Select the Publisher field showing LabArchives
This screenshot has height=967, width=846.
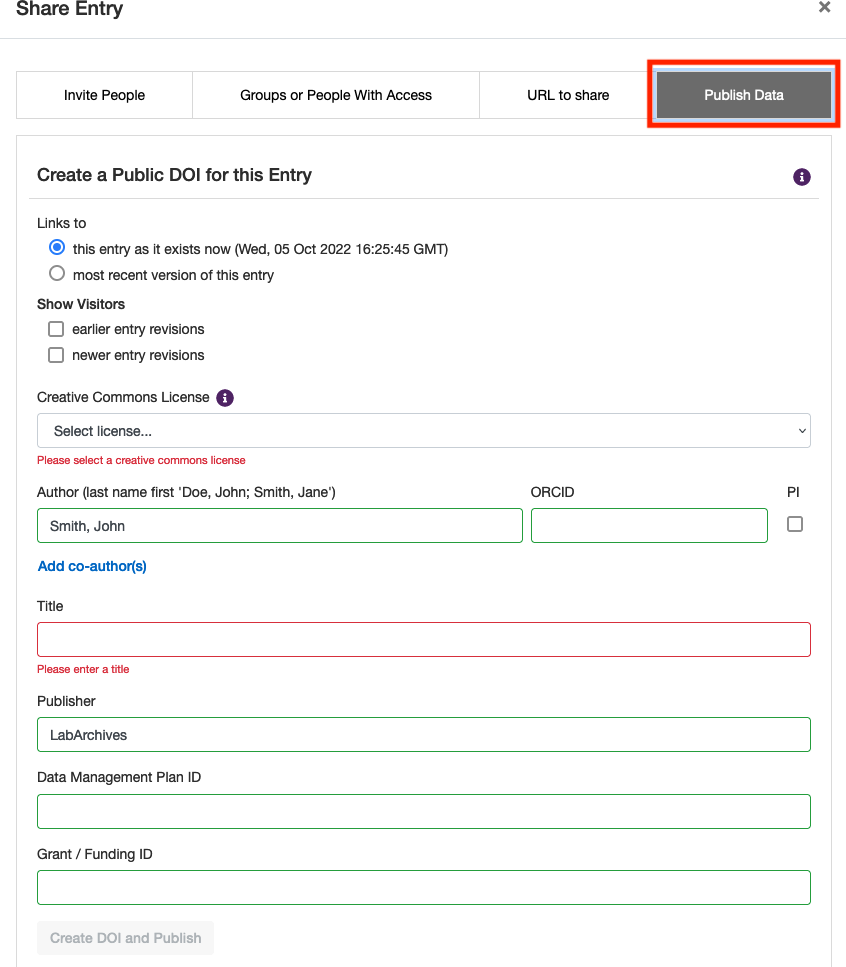[423, 734]
